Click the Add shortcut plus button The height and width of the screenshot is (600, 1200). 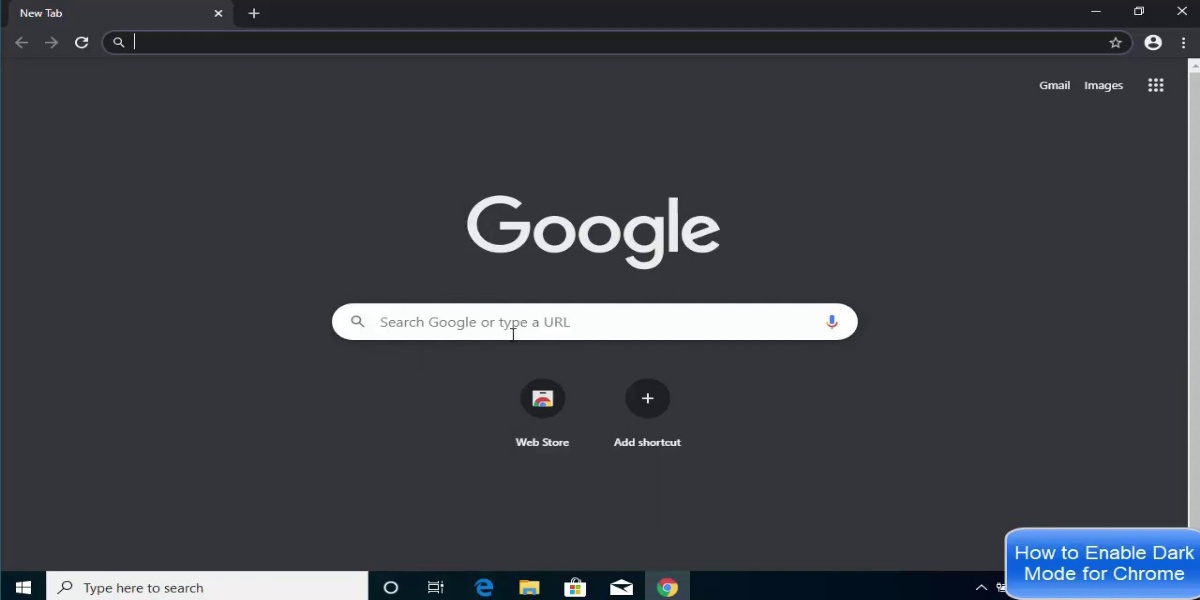click(647, 399)
